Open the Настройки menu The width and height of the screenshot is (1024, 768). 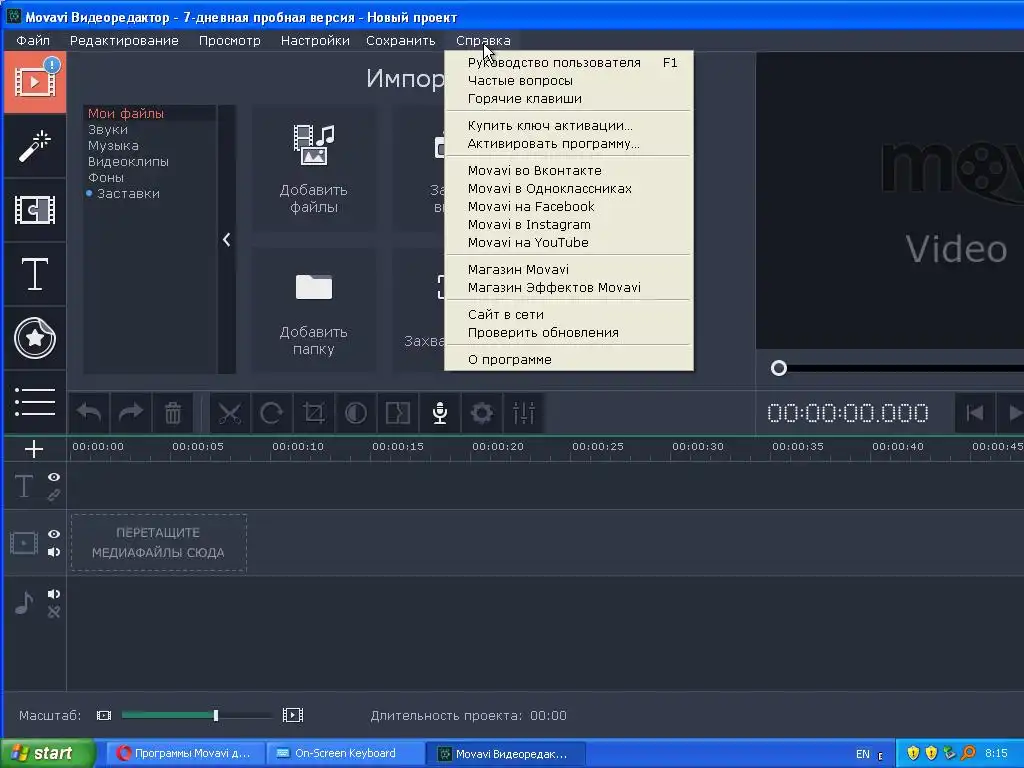click(x=315, y=40)
